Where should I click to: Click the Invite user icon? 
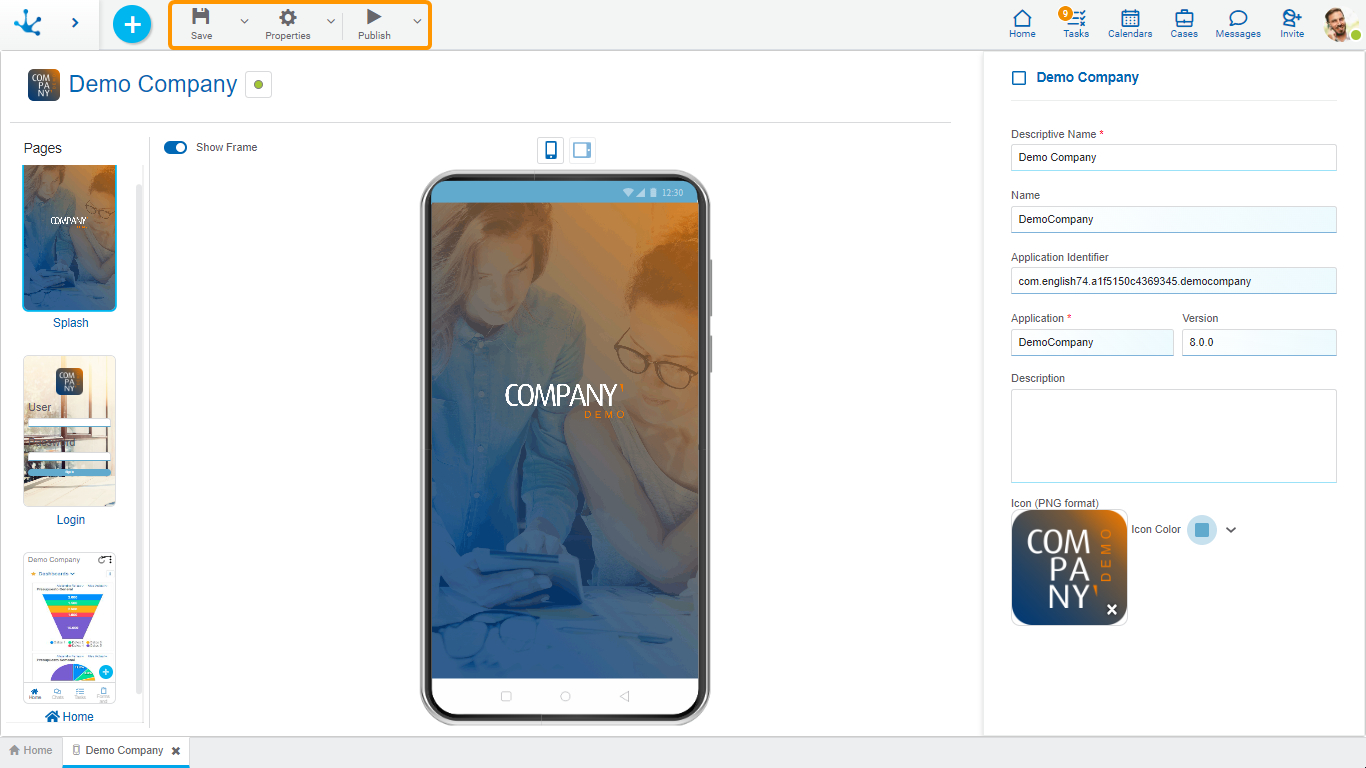[1292, 24]
